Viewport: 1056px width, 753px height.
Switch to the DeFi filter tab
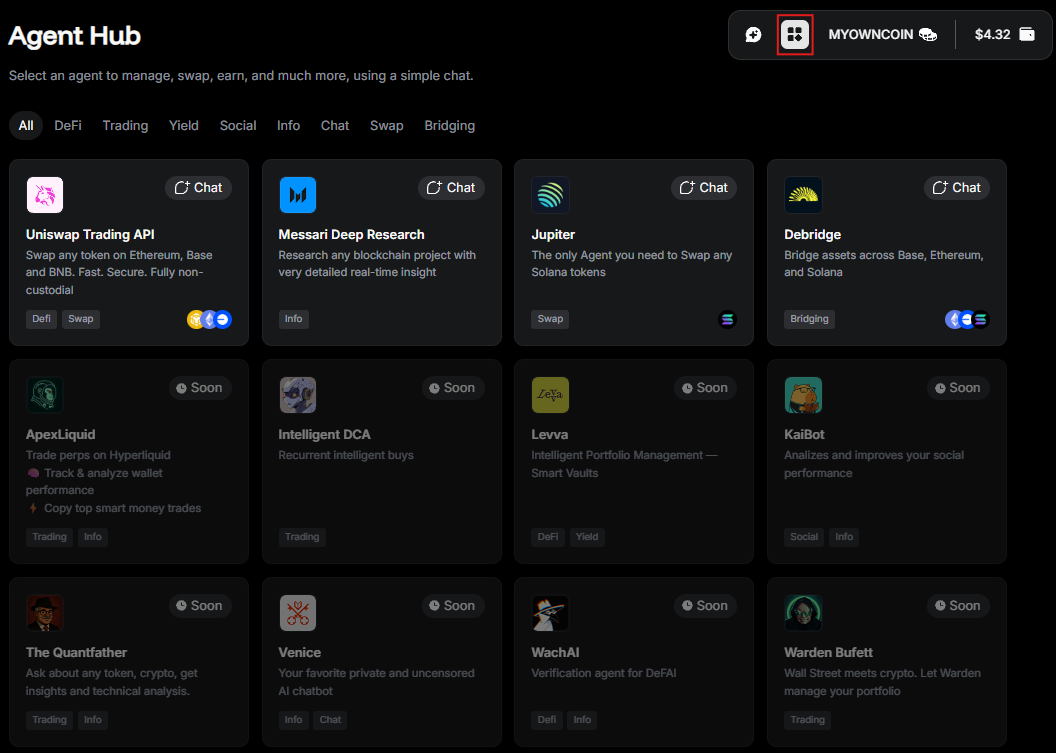(68, 126)
